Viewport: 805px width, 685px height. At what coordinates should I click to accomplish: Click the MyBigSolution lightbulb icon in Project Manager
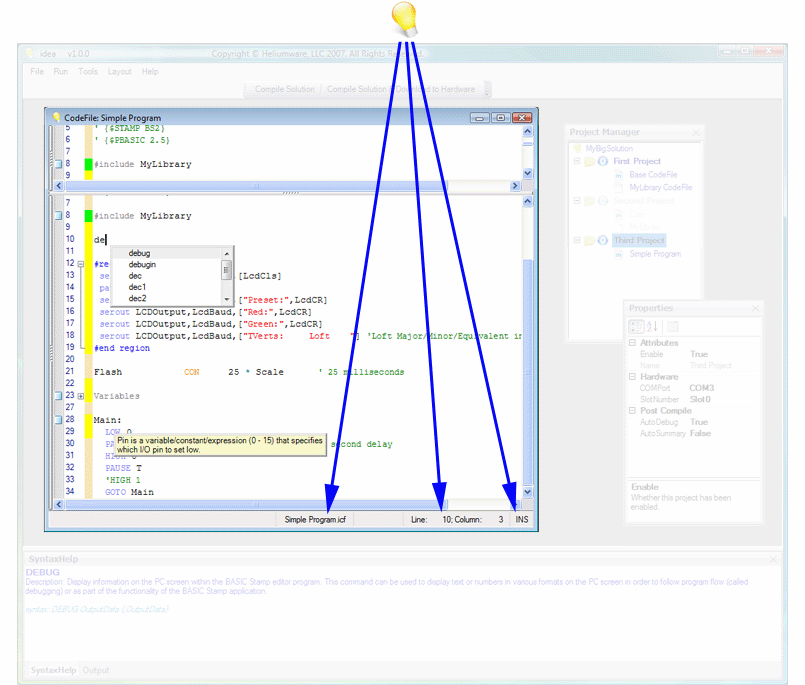pos(577,149)
